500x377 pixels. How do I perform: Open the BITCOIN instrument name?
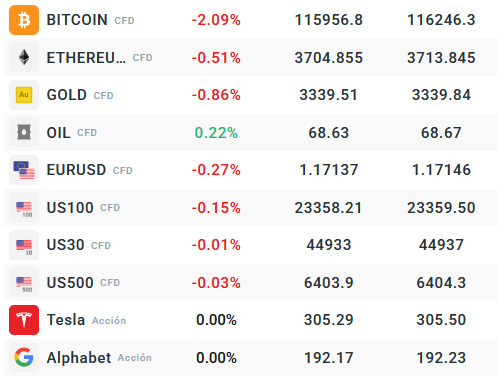(77, 20)
